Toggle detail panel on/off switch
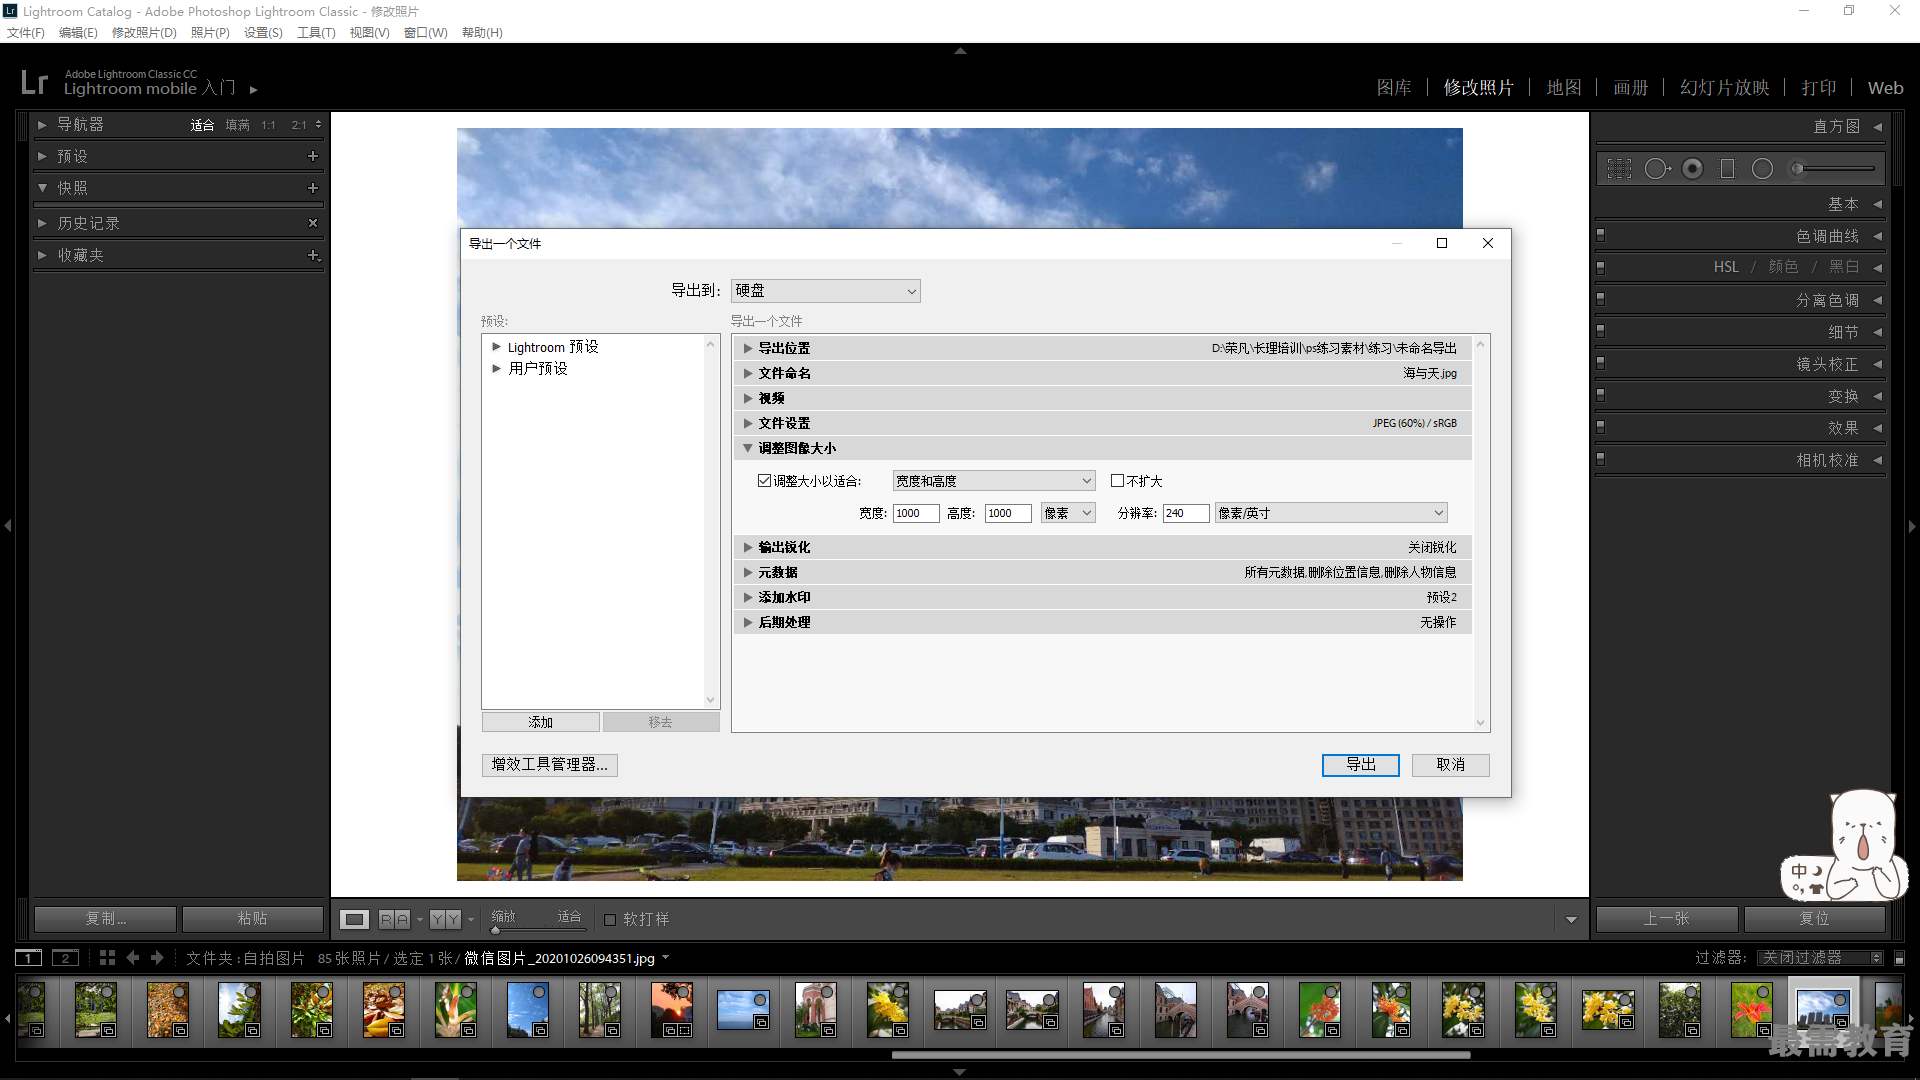Viewport: 1920px width, 1080px height. pyautogui.click(x=1601, y=331)
